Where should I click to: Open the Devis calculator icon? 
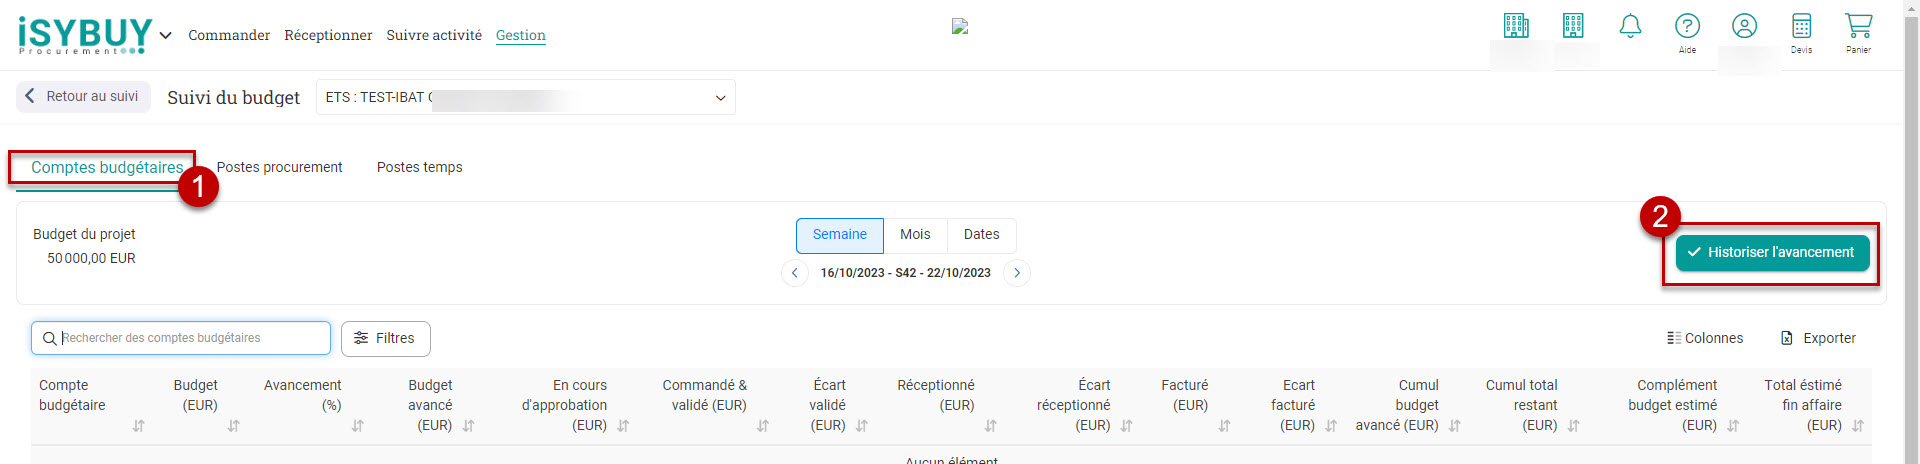pos(1801,27)
